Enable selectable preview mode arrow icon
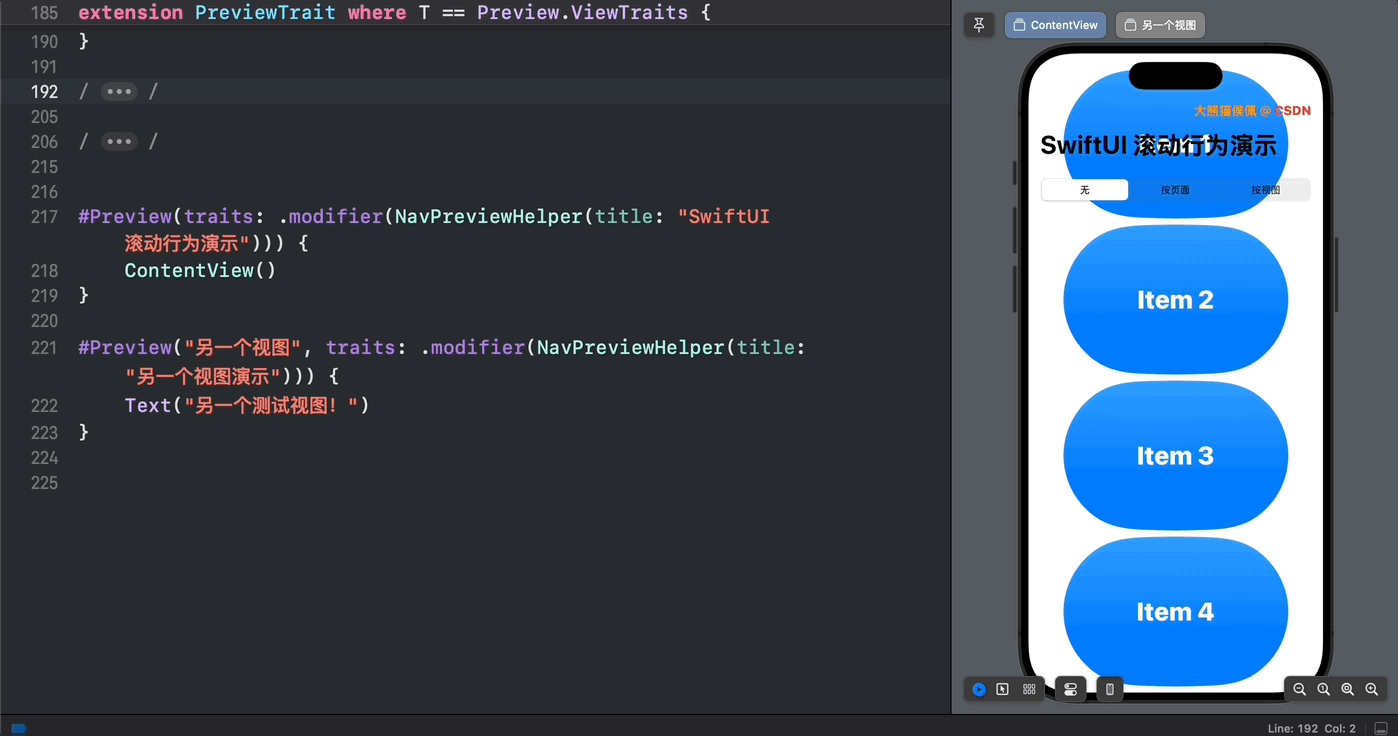 pos(1003,689)
